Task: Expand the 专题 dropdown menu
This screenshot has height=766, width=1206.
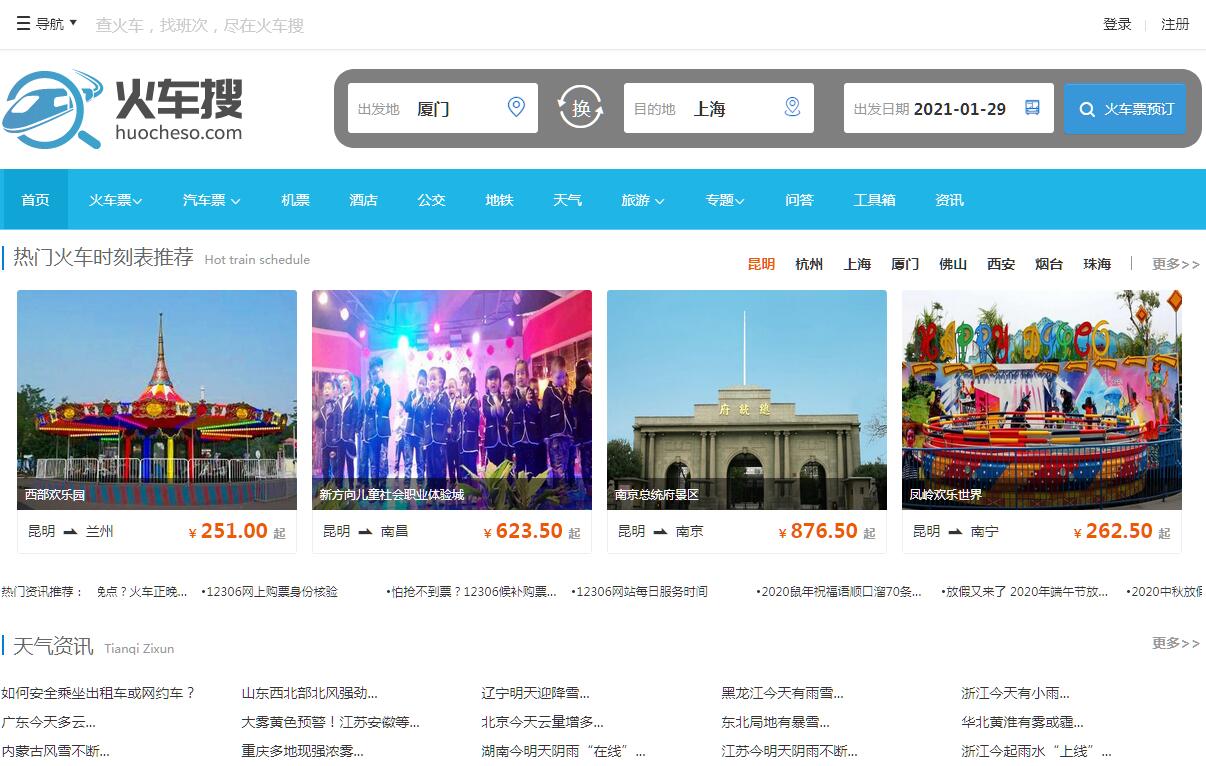Action: pos(725,200)
